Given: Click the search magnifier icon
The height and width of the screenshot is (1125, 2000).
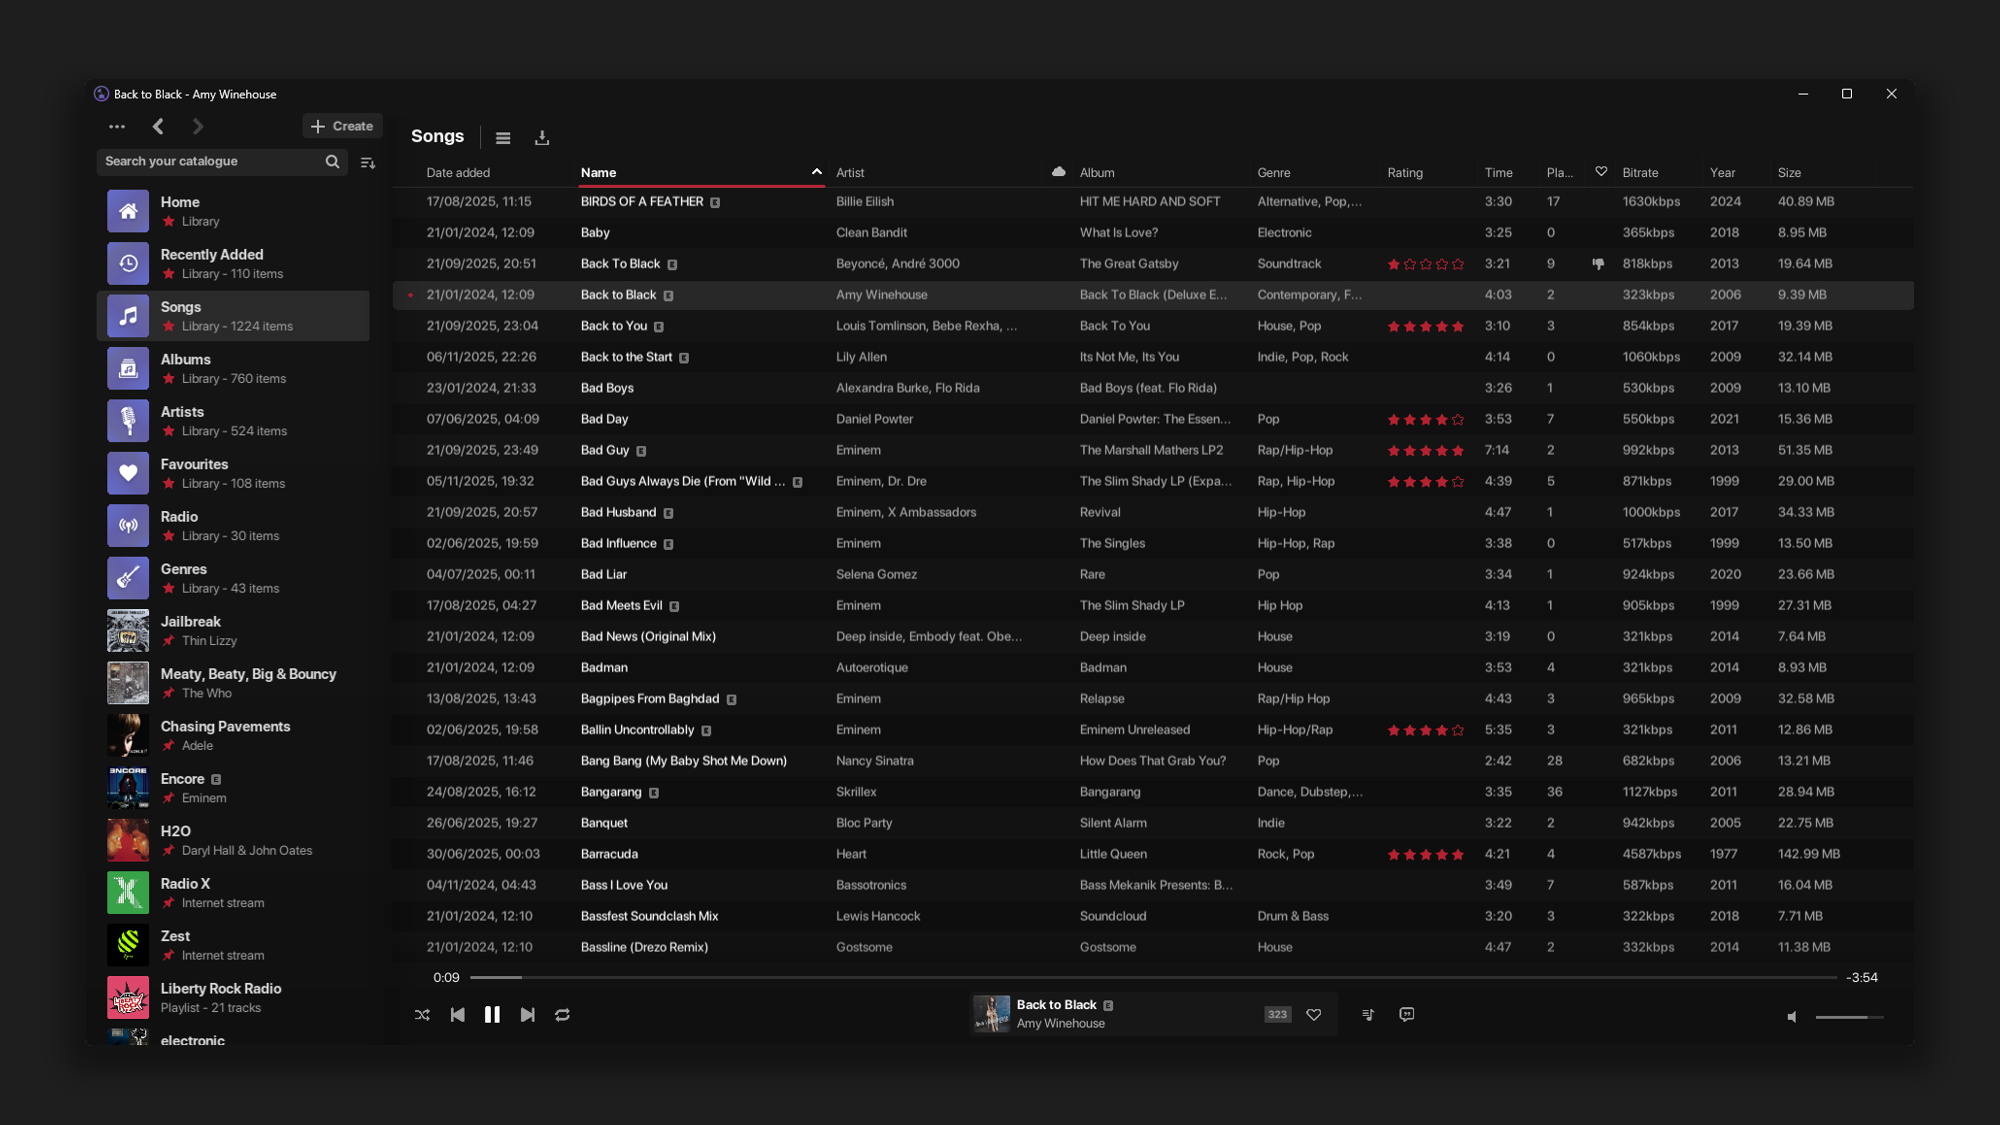Looking at the screenshot, I should click(x=332, y=161).
